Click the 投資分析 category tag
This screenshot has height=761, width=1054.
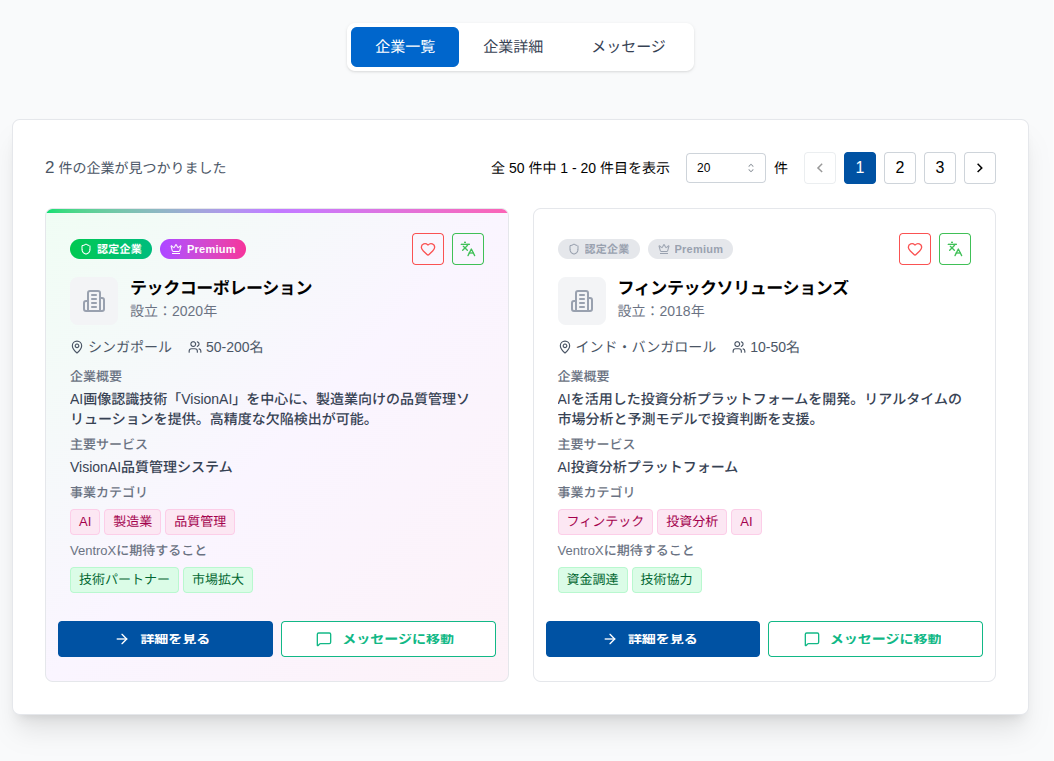coord(692,522)
